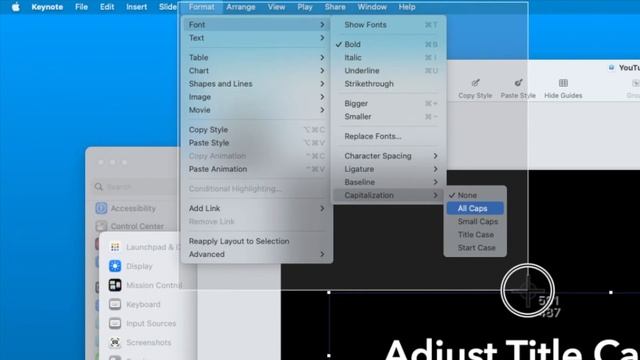The width and height of the screenshot is (640, 360).
Task: Open the Keynote application menu
Action: [x=47, y=7]
